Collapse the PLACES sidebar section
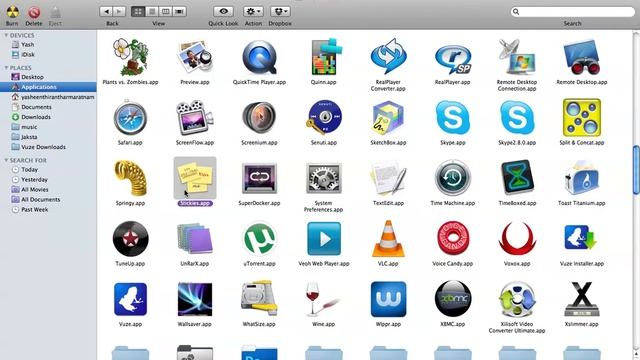 pos(6,68)
